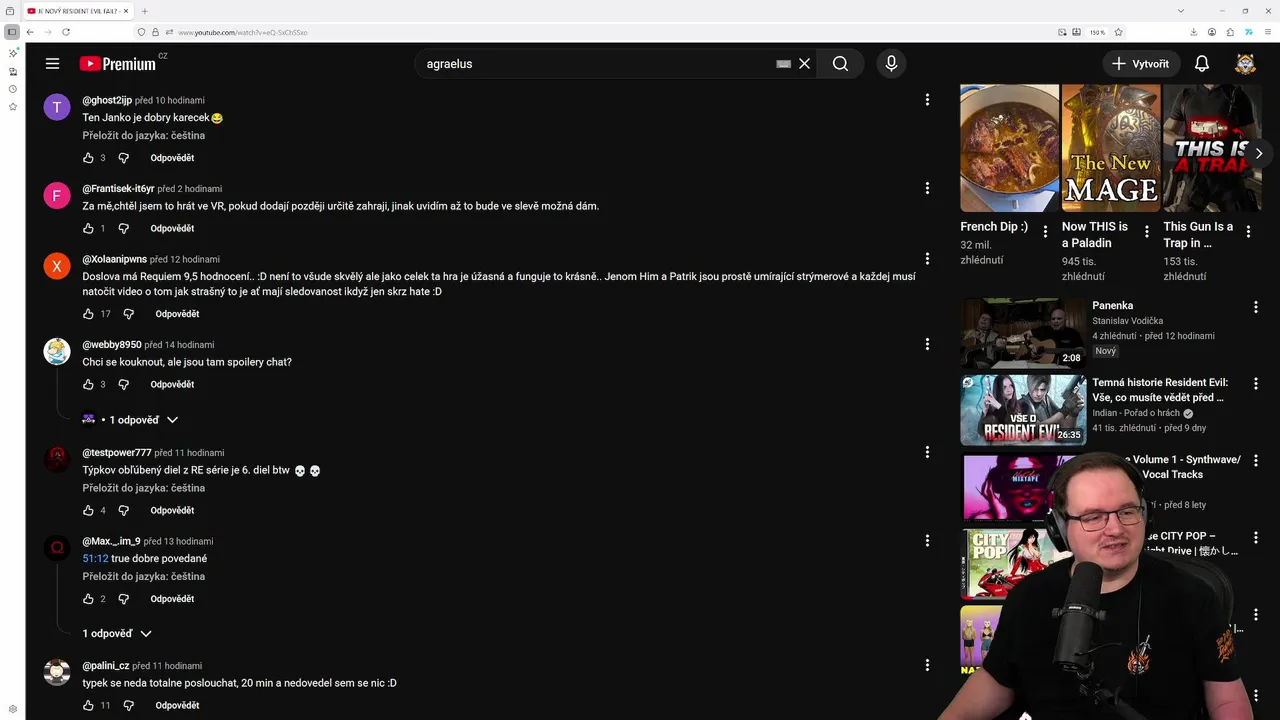Open the account avatar menu
Viewport: 1280px width, 720px height.
pos(1245,64)
